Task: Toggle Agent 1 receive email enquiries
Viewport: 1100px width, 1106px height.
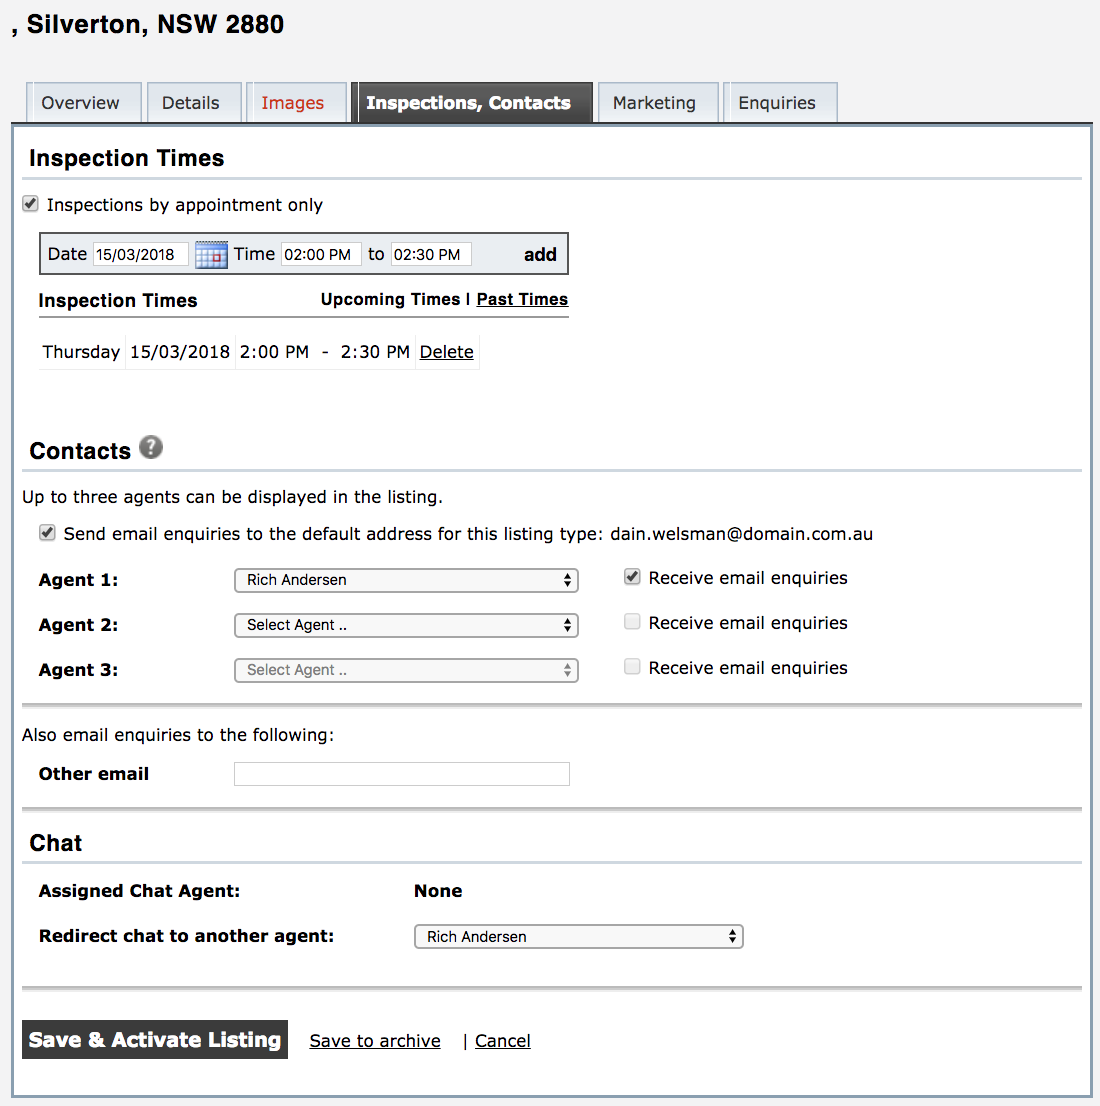Action: [x=632, y=577]
